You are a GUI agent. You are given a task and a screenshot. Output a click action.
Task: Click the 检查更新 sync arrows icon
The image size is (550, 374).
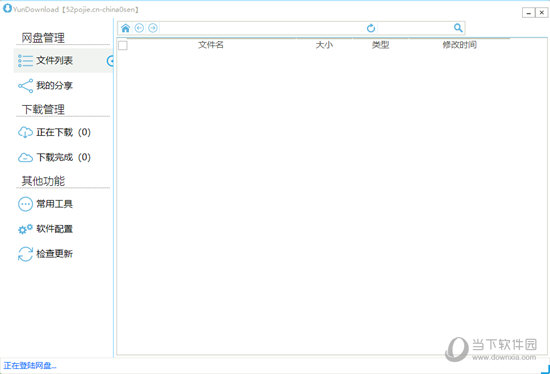coord(25,254)
